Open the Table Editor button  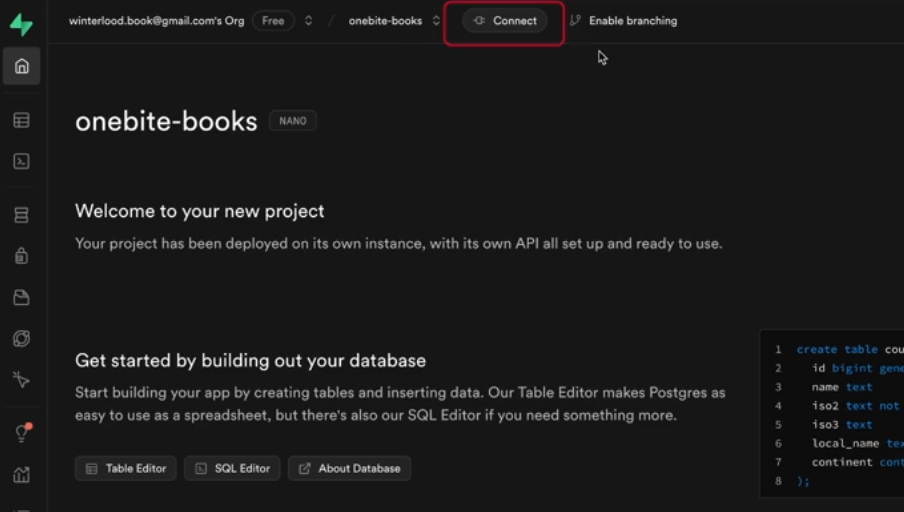[x=126, y=468]
